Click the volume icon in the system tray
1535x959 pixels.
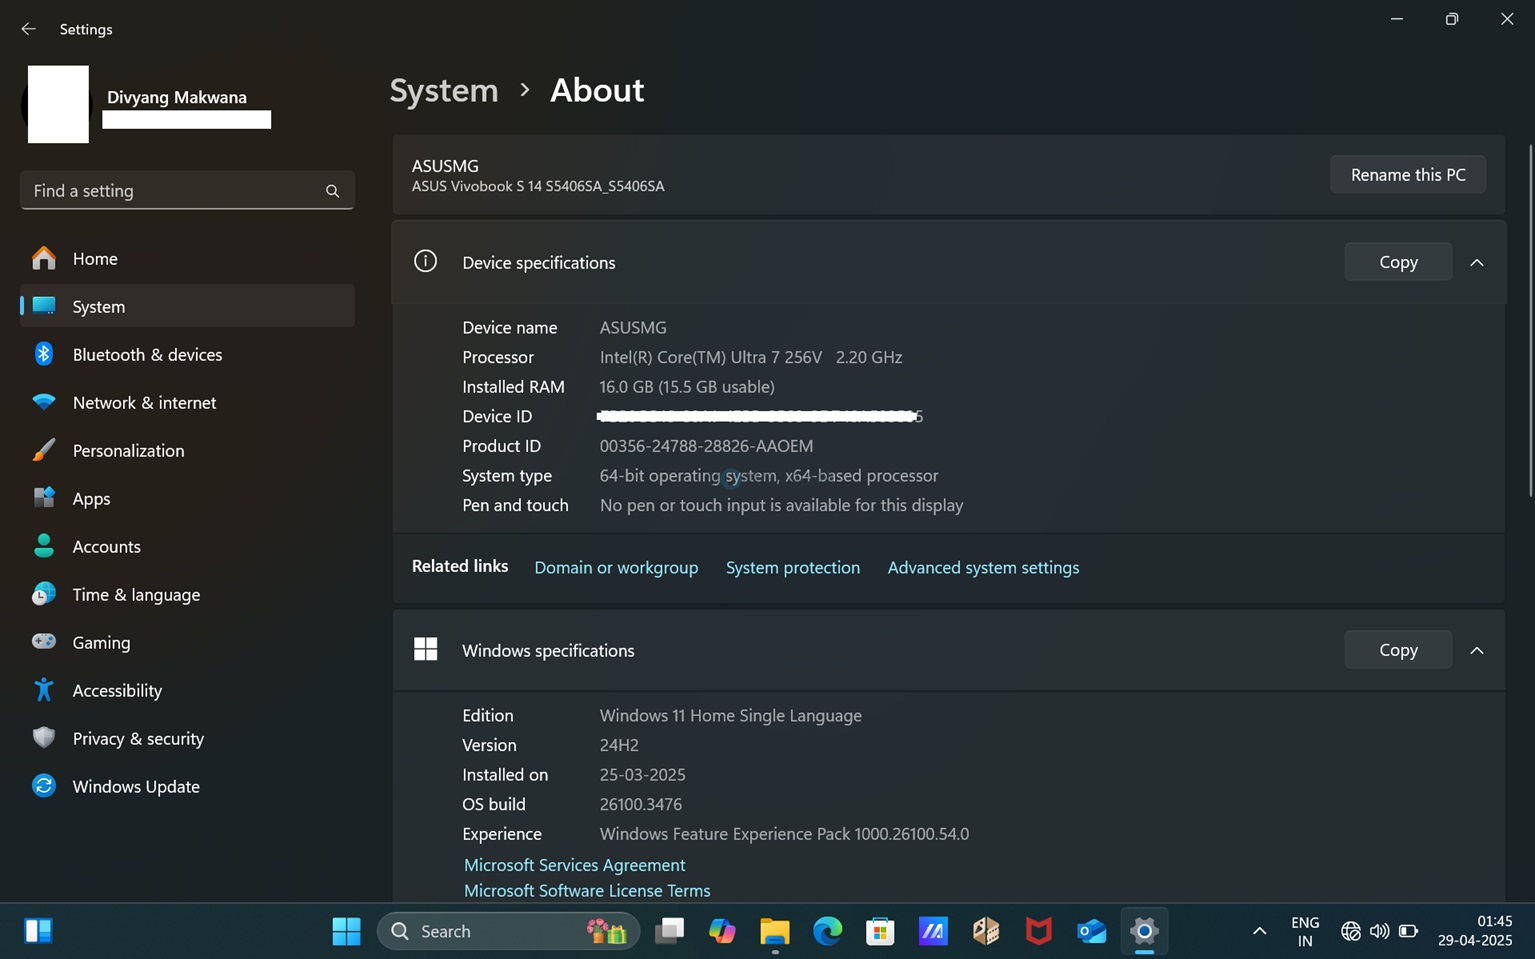point(1379,931)
